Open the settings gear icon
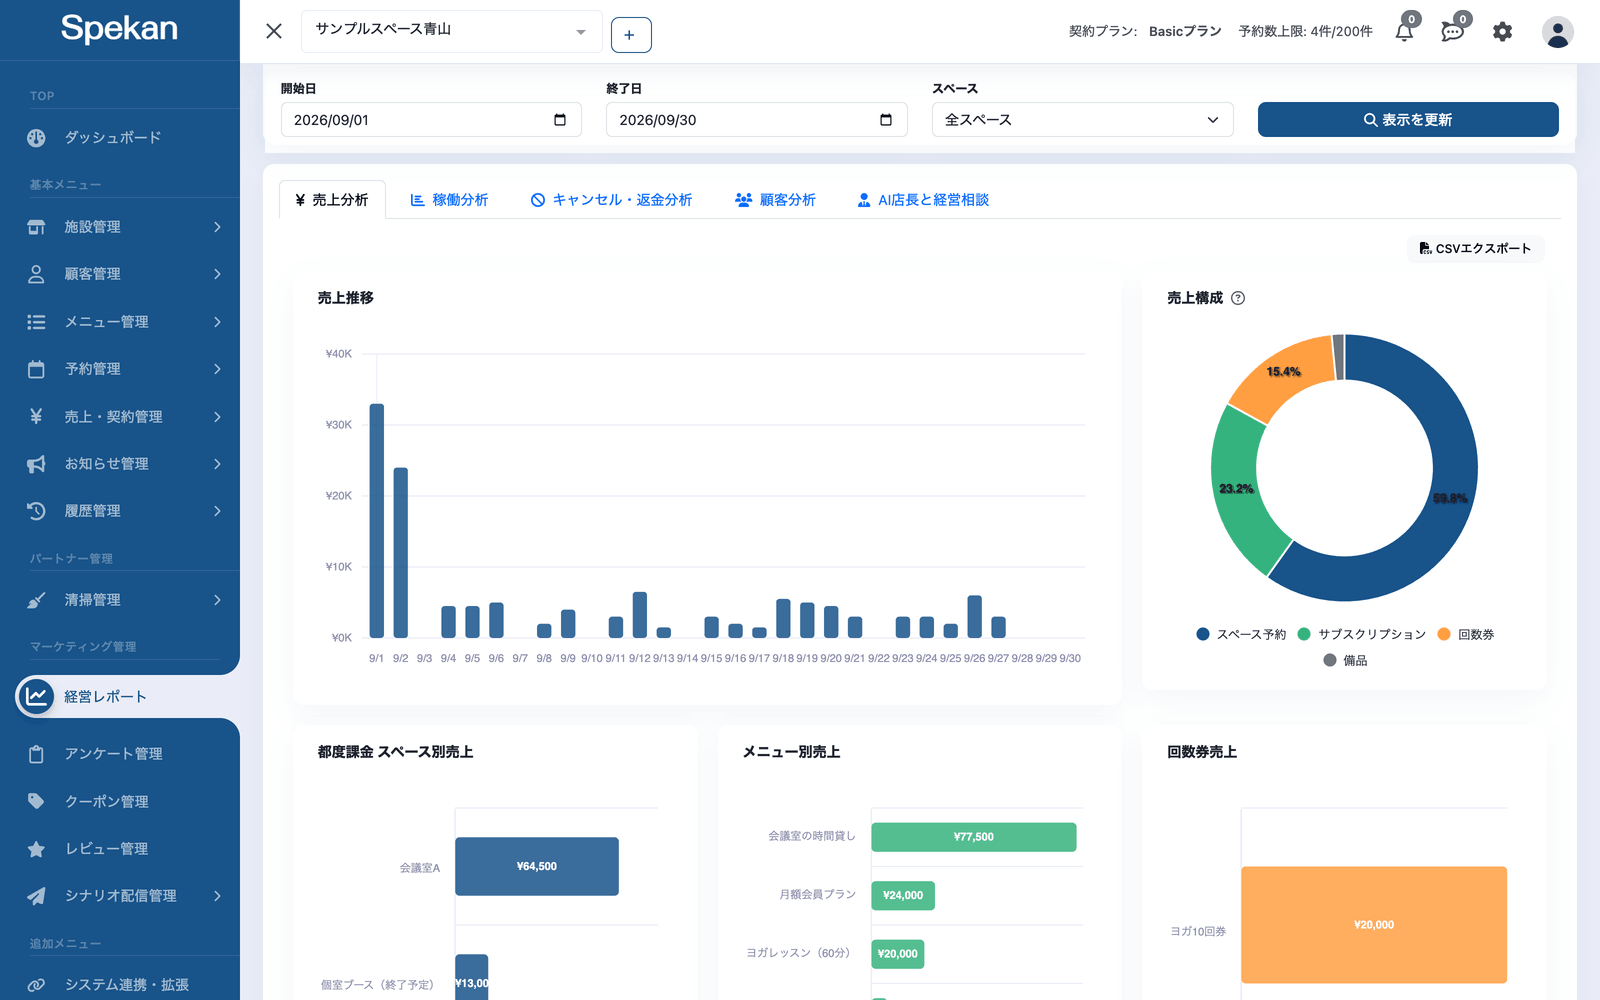Image resolution: width=1600 pixels, height=1000 pixels. tap(1502, 32)
